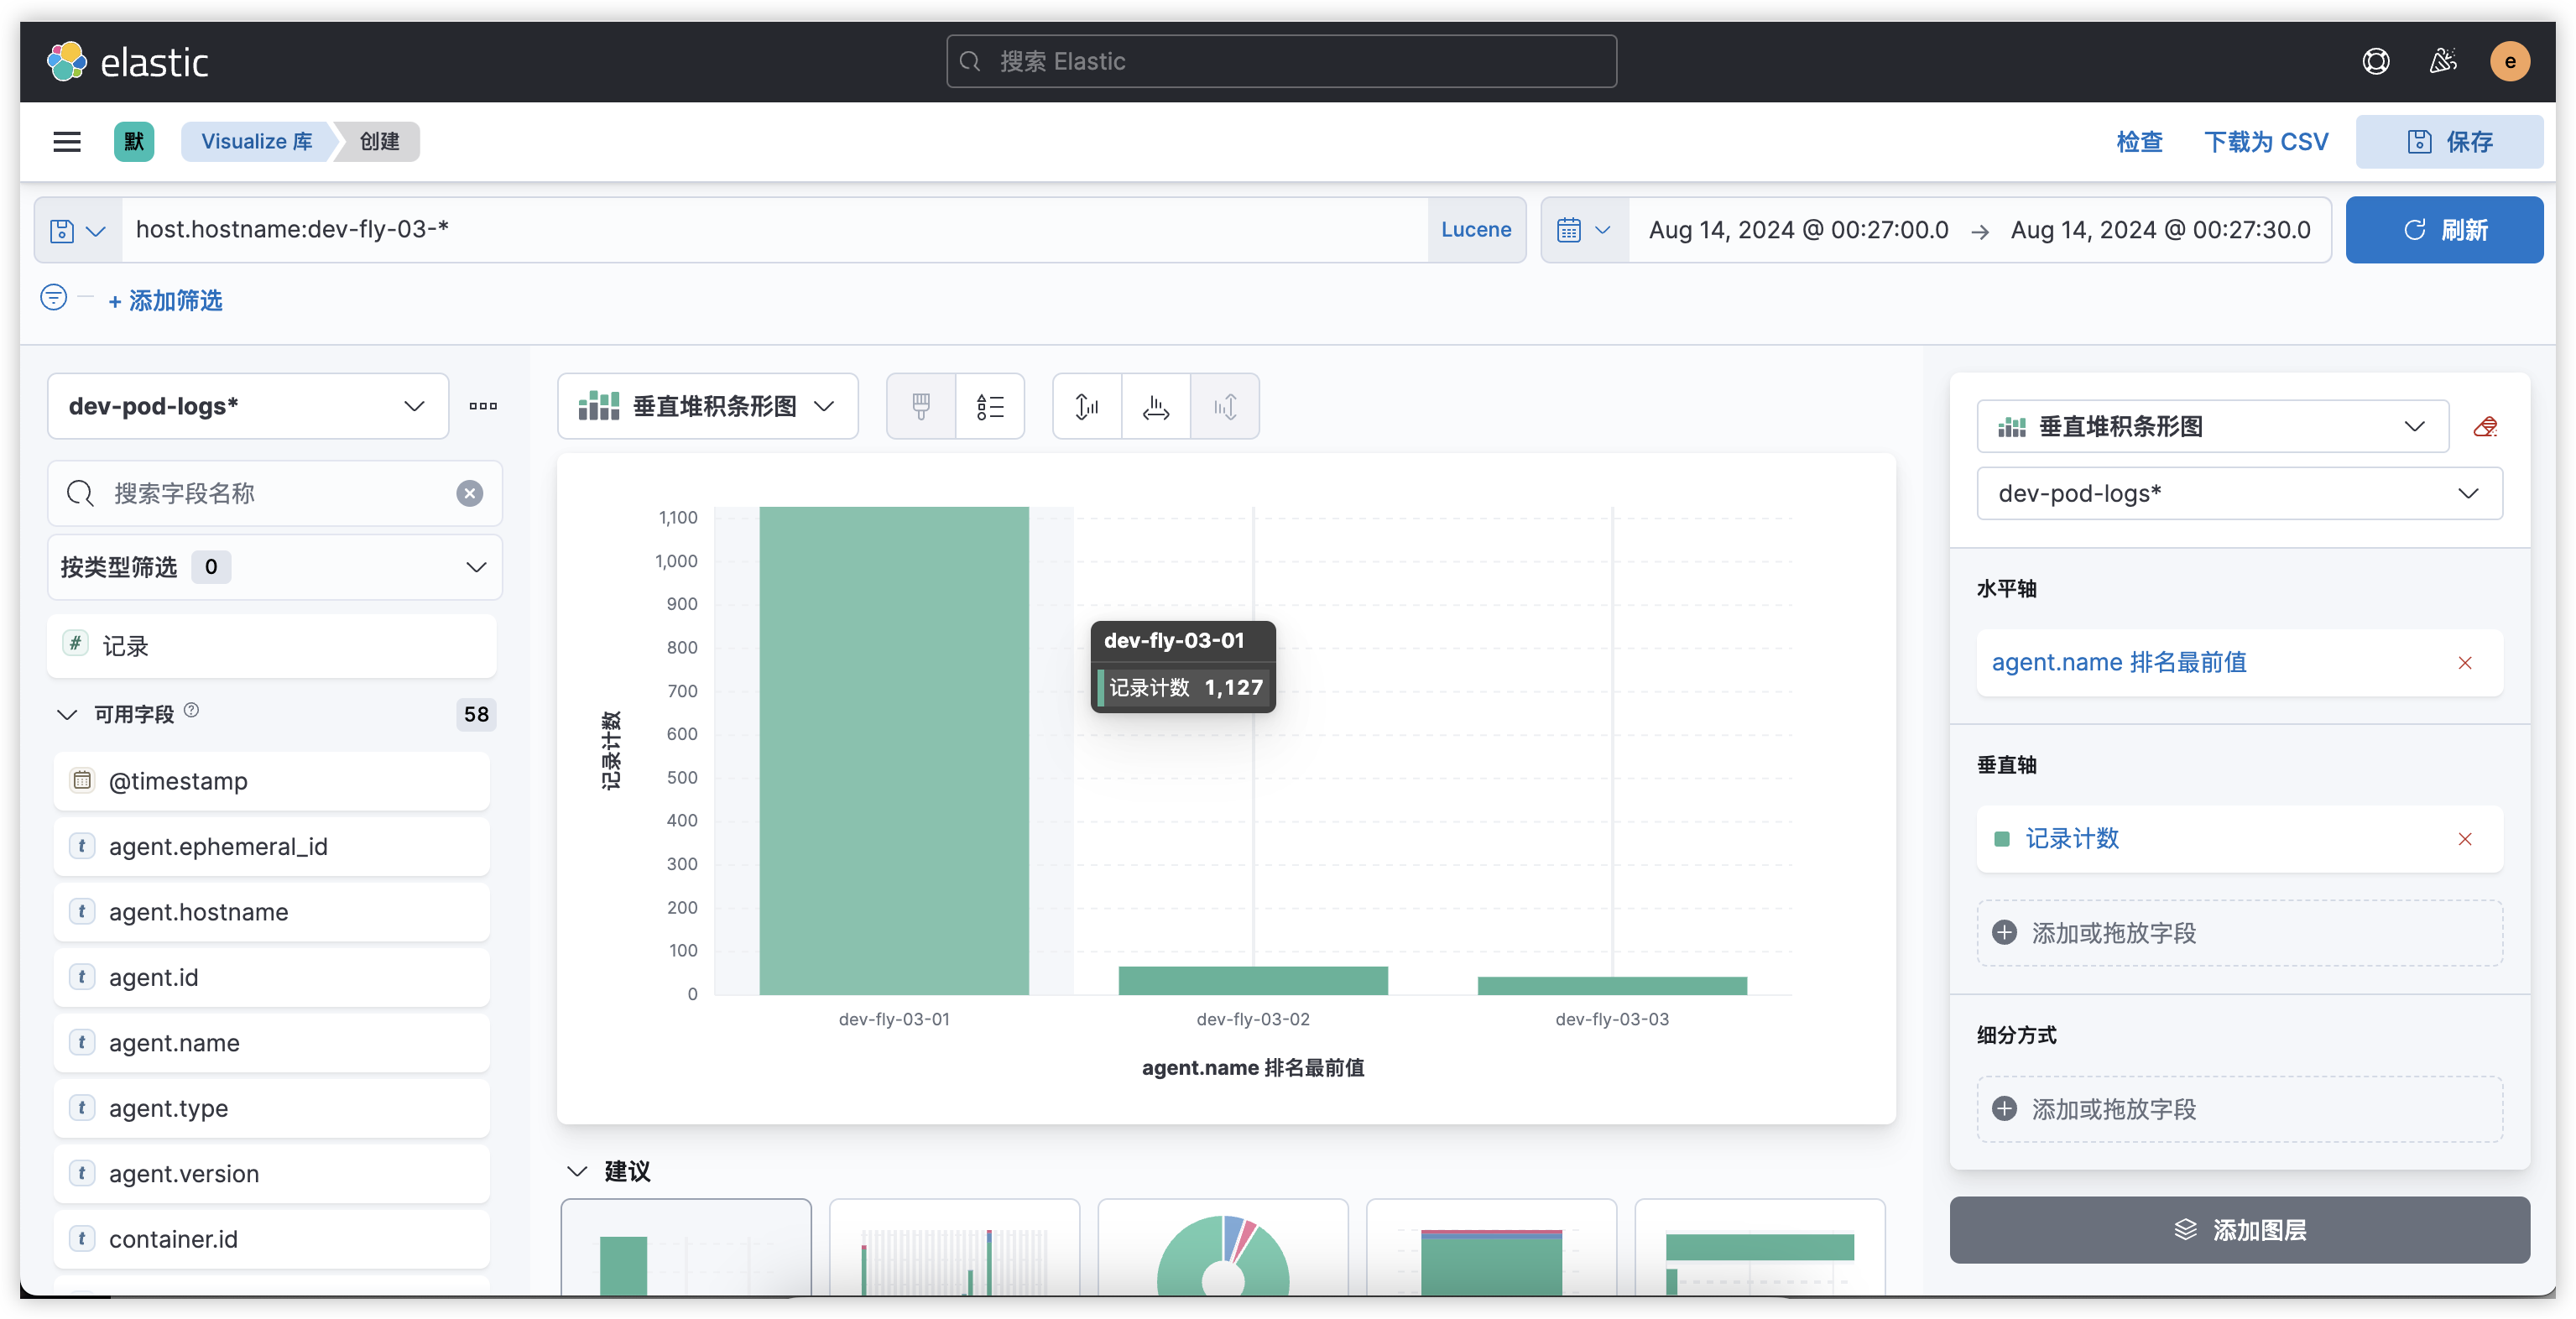Open the legend settings icon
Viewport: 2576px width, 1319px height.
pos(989,406)
